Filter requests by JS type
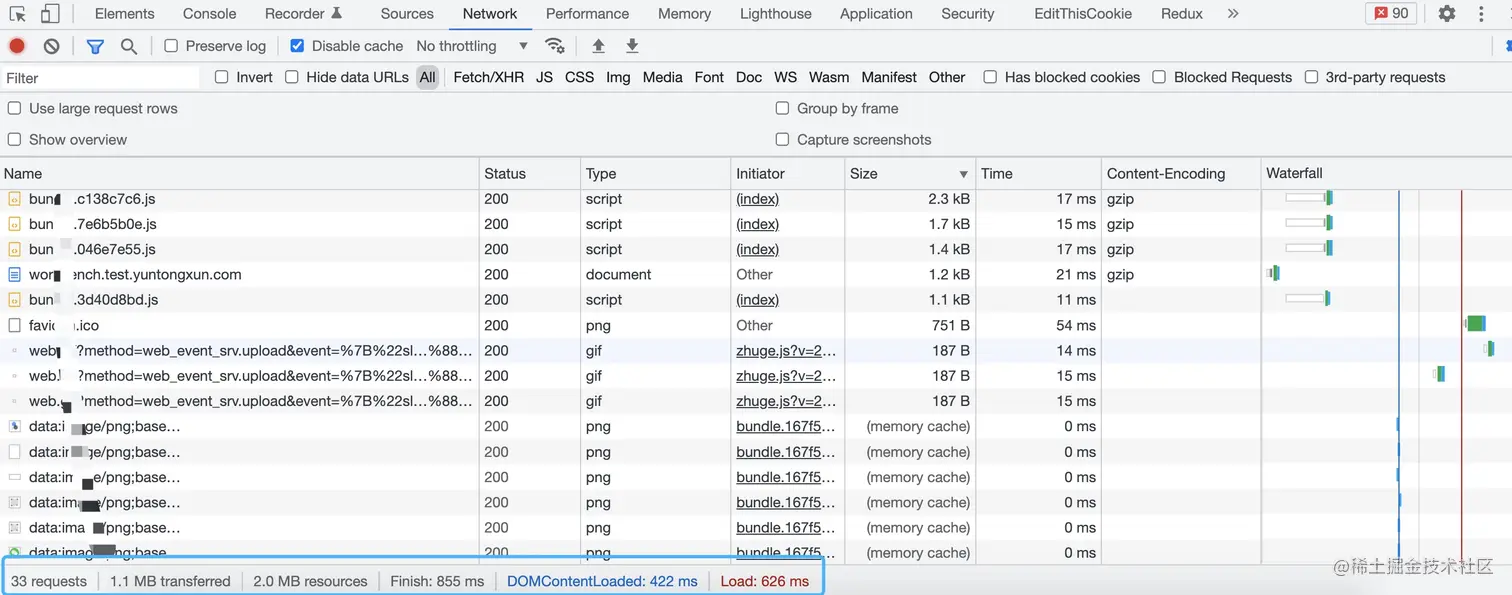Screen dimensions: 1512x595 (544, 77)
